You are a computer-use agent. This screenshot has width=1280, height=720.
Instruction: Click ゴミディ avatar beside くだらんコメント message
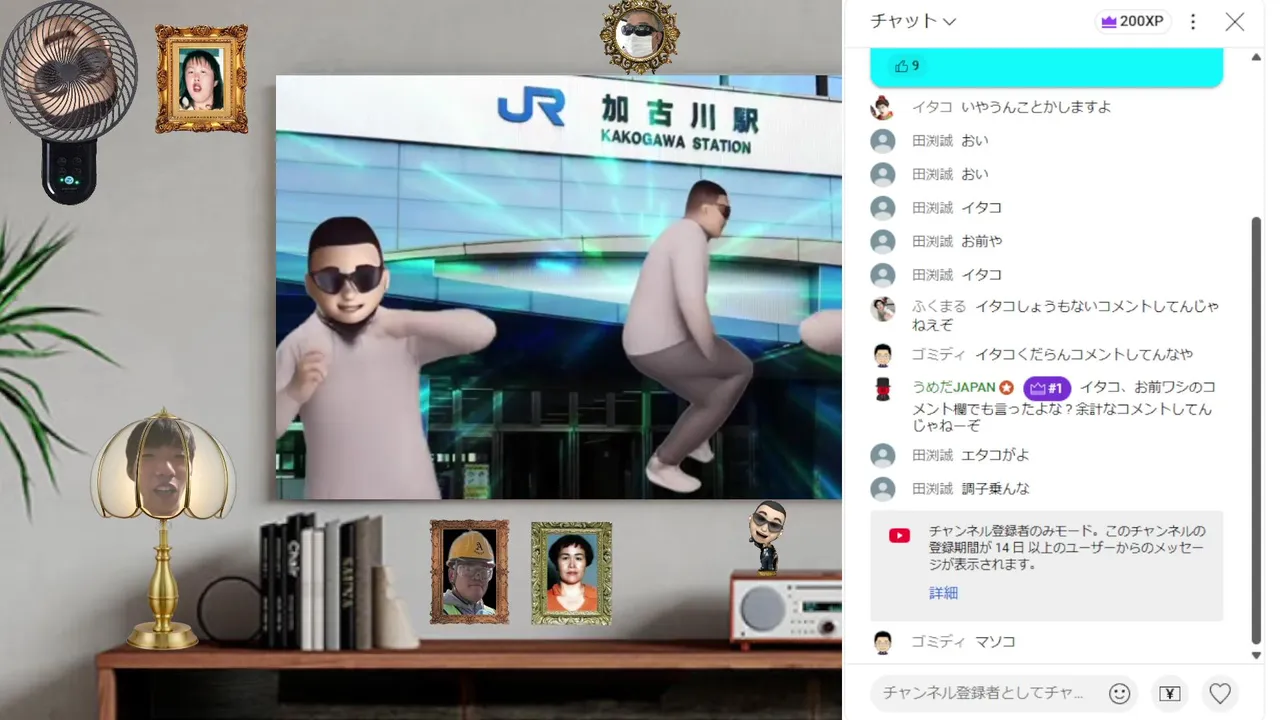(882, 355)
